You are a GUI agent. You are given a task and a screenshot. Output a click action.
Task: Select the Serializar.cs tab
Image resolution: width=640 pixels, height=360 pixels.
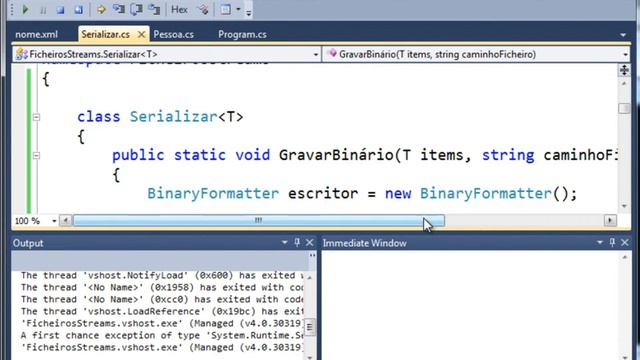pyautogui.click(x=105, y=34)
